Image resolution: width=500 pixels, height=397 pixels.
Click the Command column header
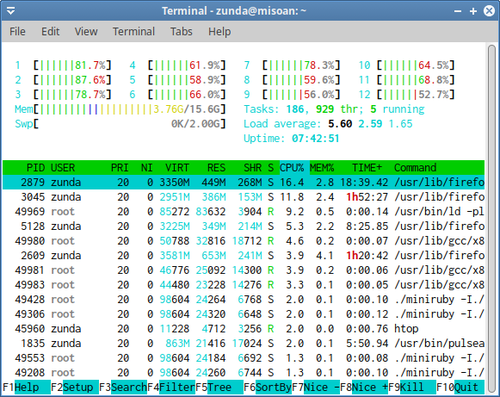point(415,168)
